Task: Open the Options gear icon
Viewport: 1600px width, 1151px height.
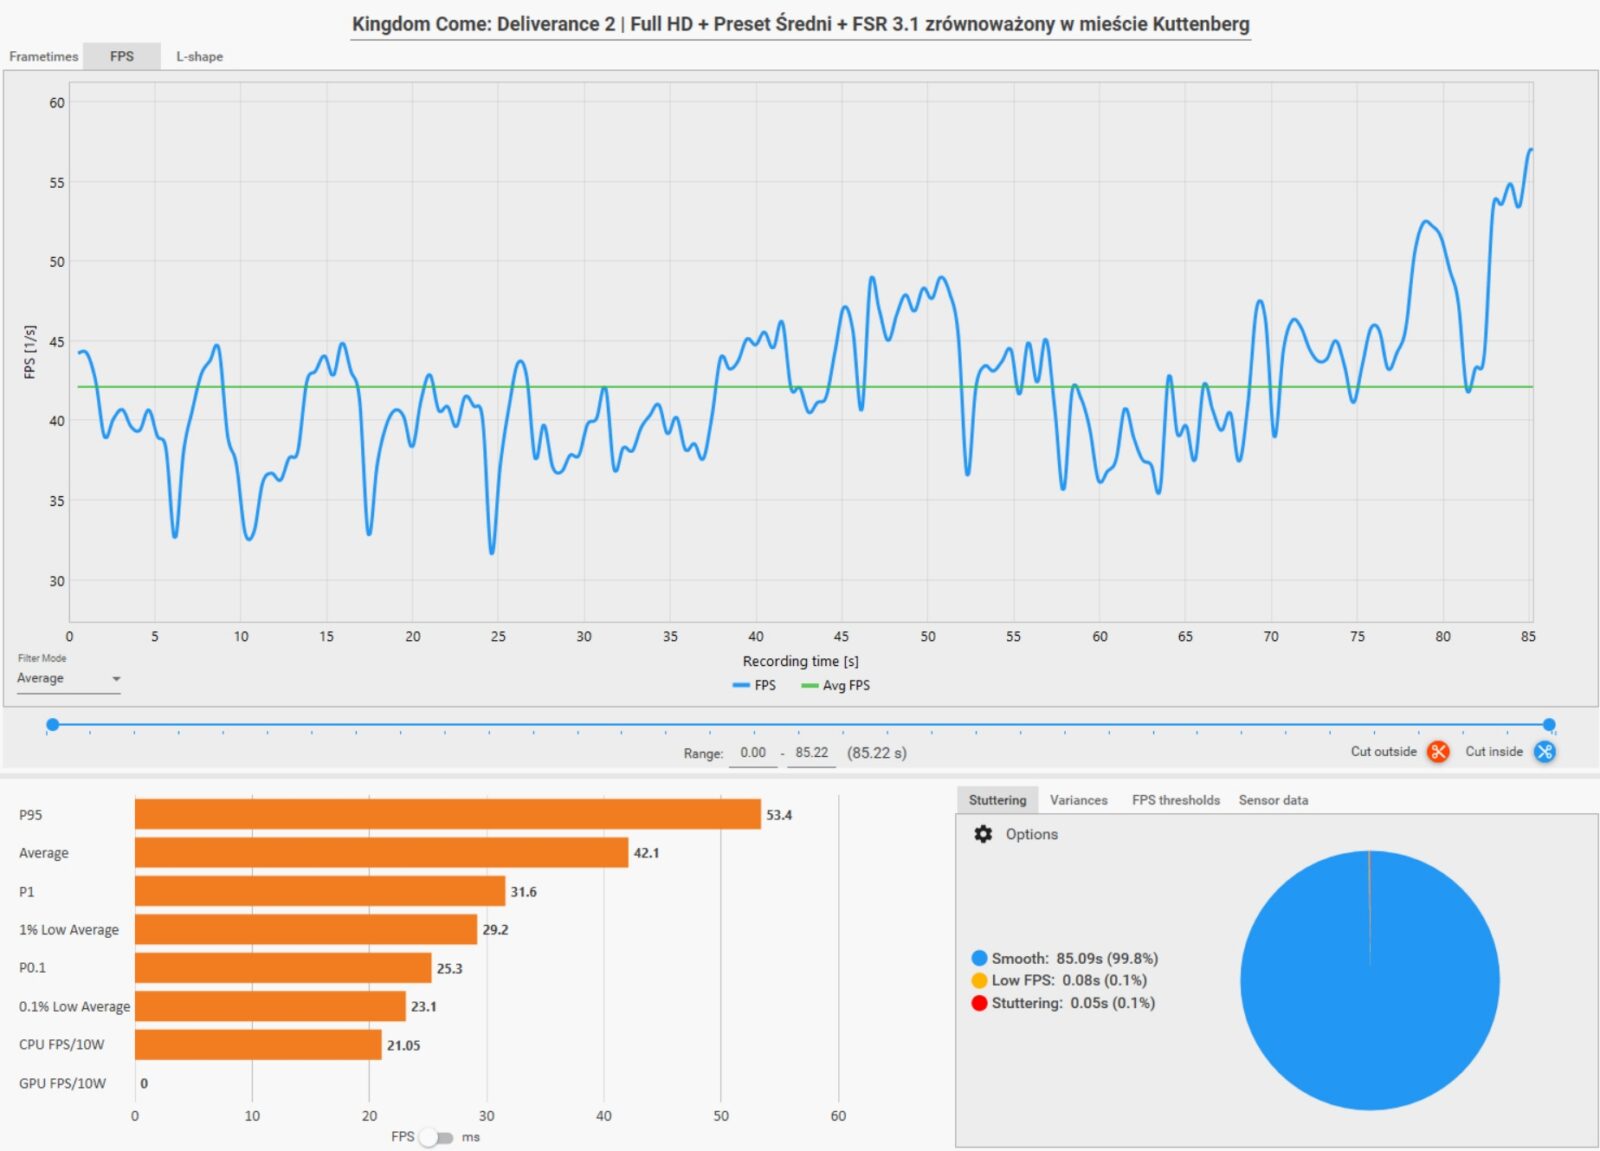Action: 983,834
